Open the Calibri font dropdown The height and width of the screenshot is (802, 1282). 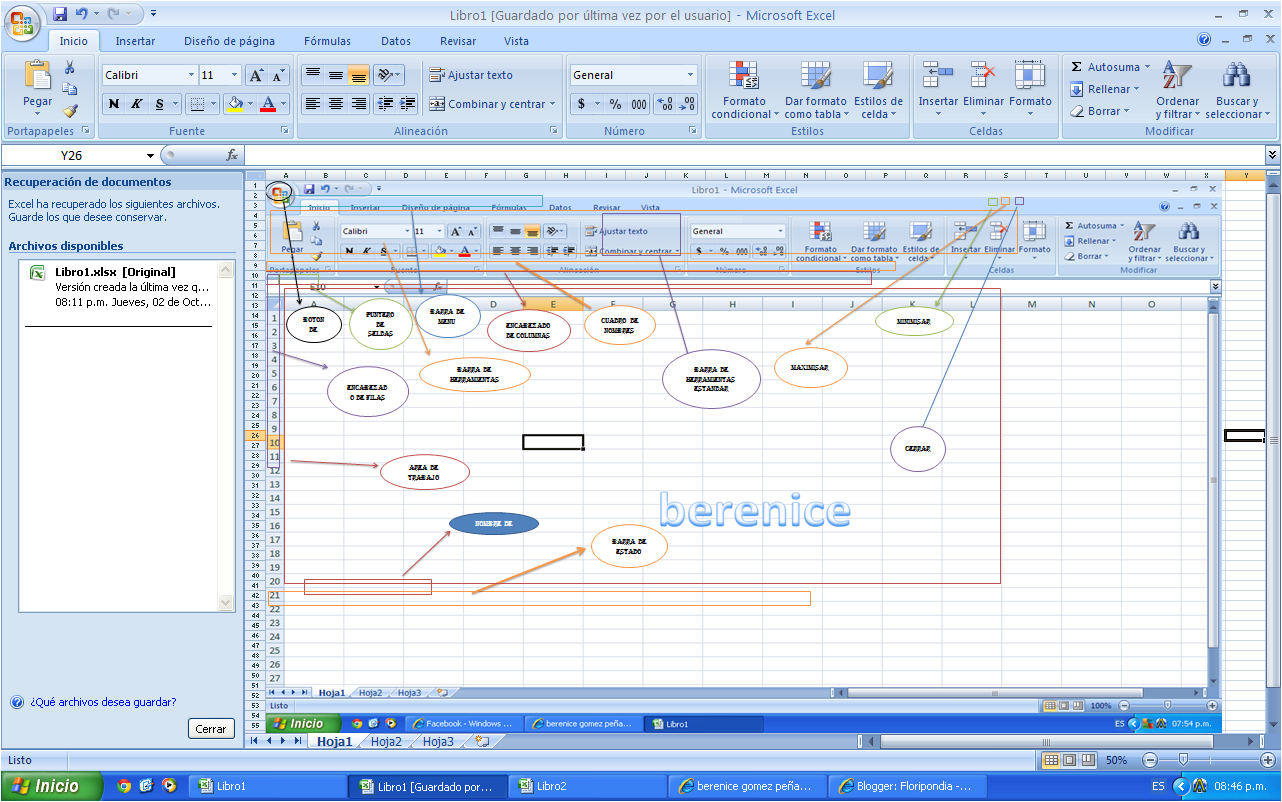coord(148,74)
